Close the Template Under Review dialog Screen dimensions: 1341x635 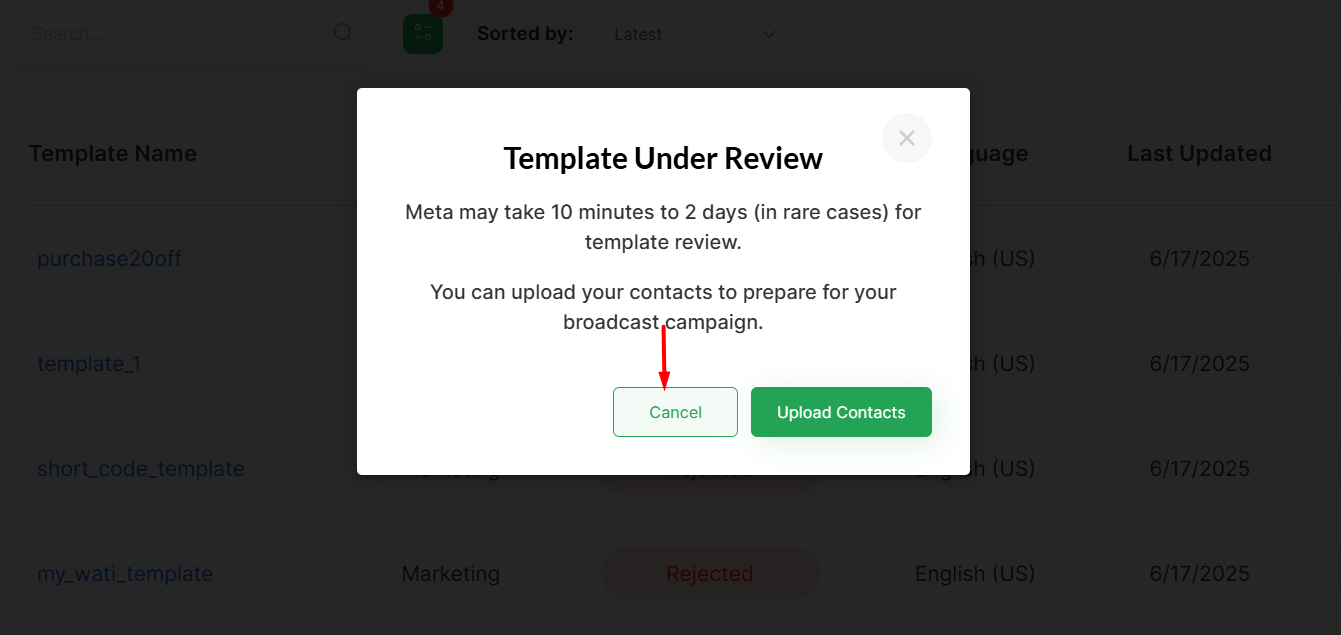click(906, 138)
